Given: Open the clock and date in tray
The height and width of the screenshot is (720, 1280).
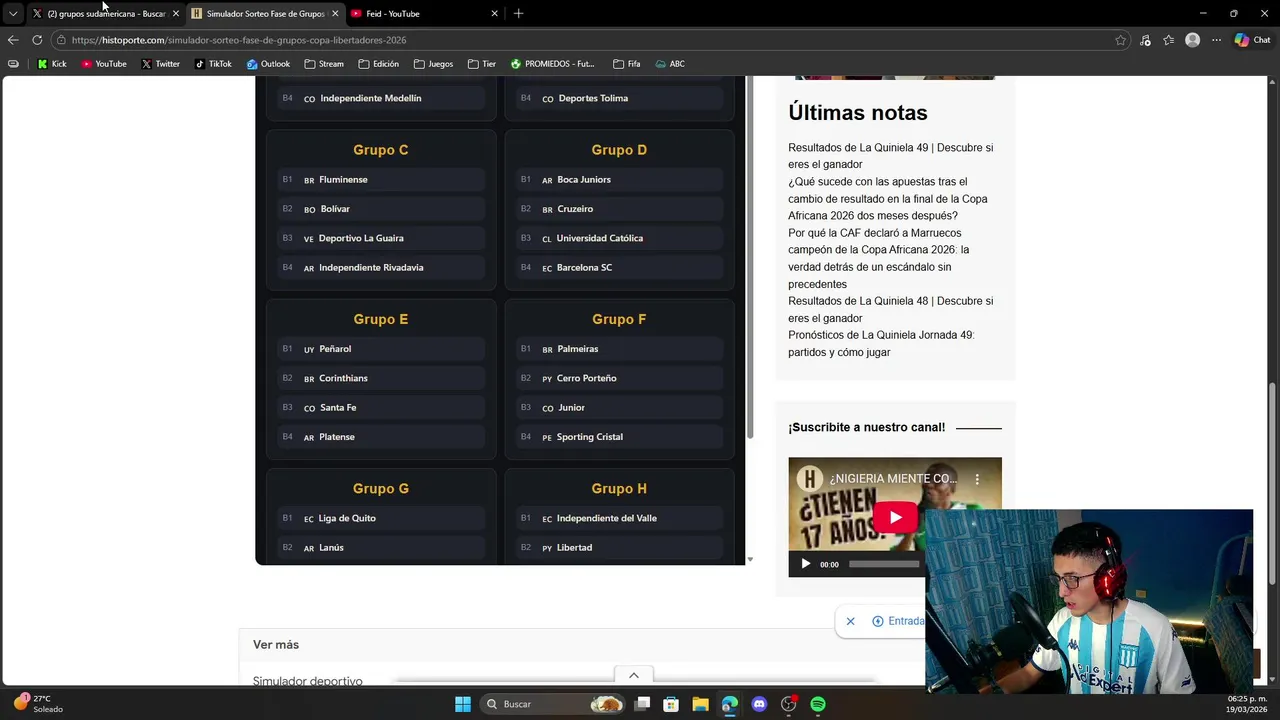Looking at the screenshot, I should click(x=1248, y=704).
